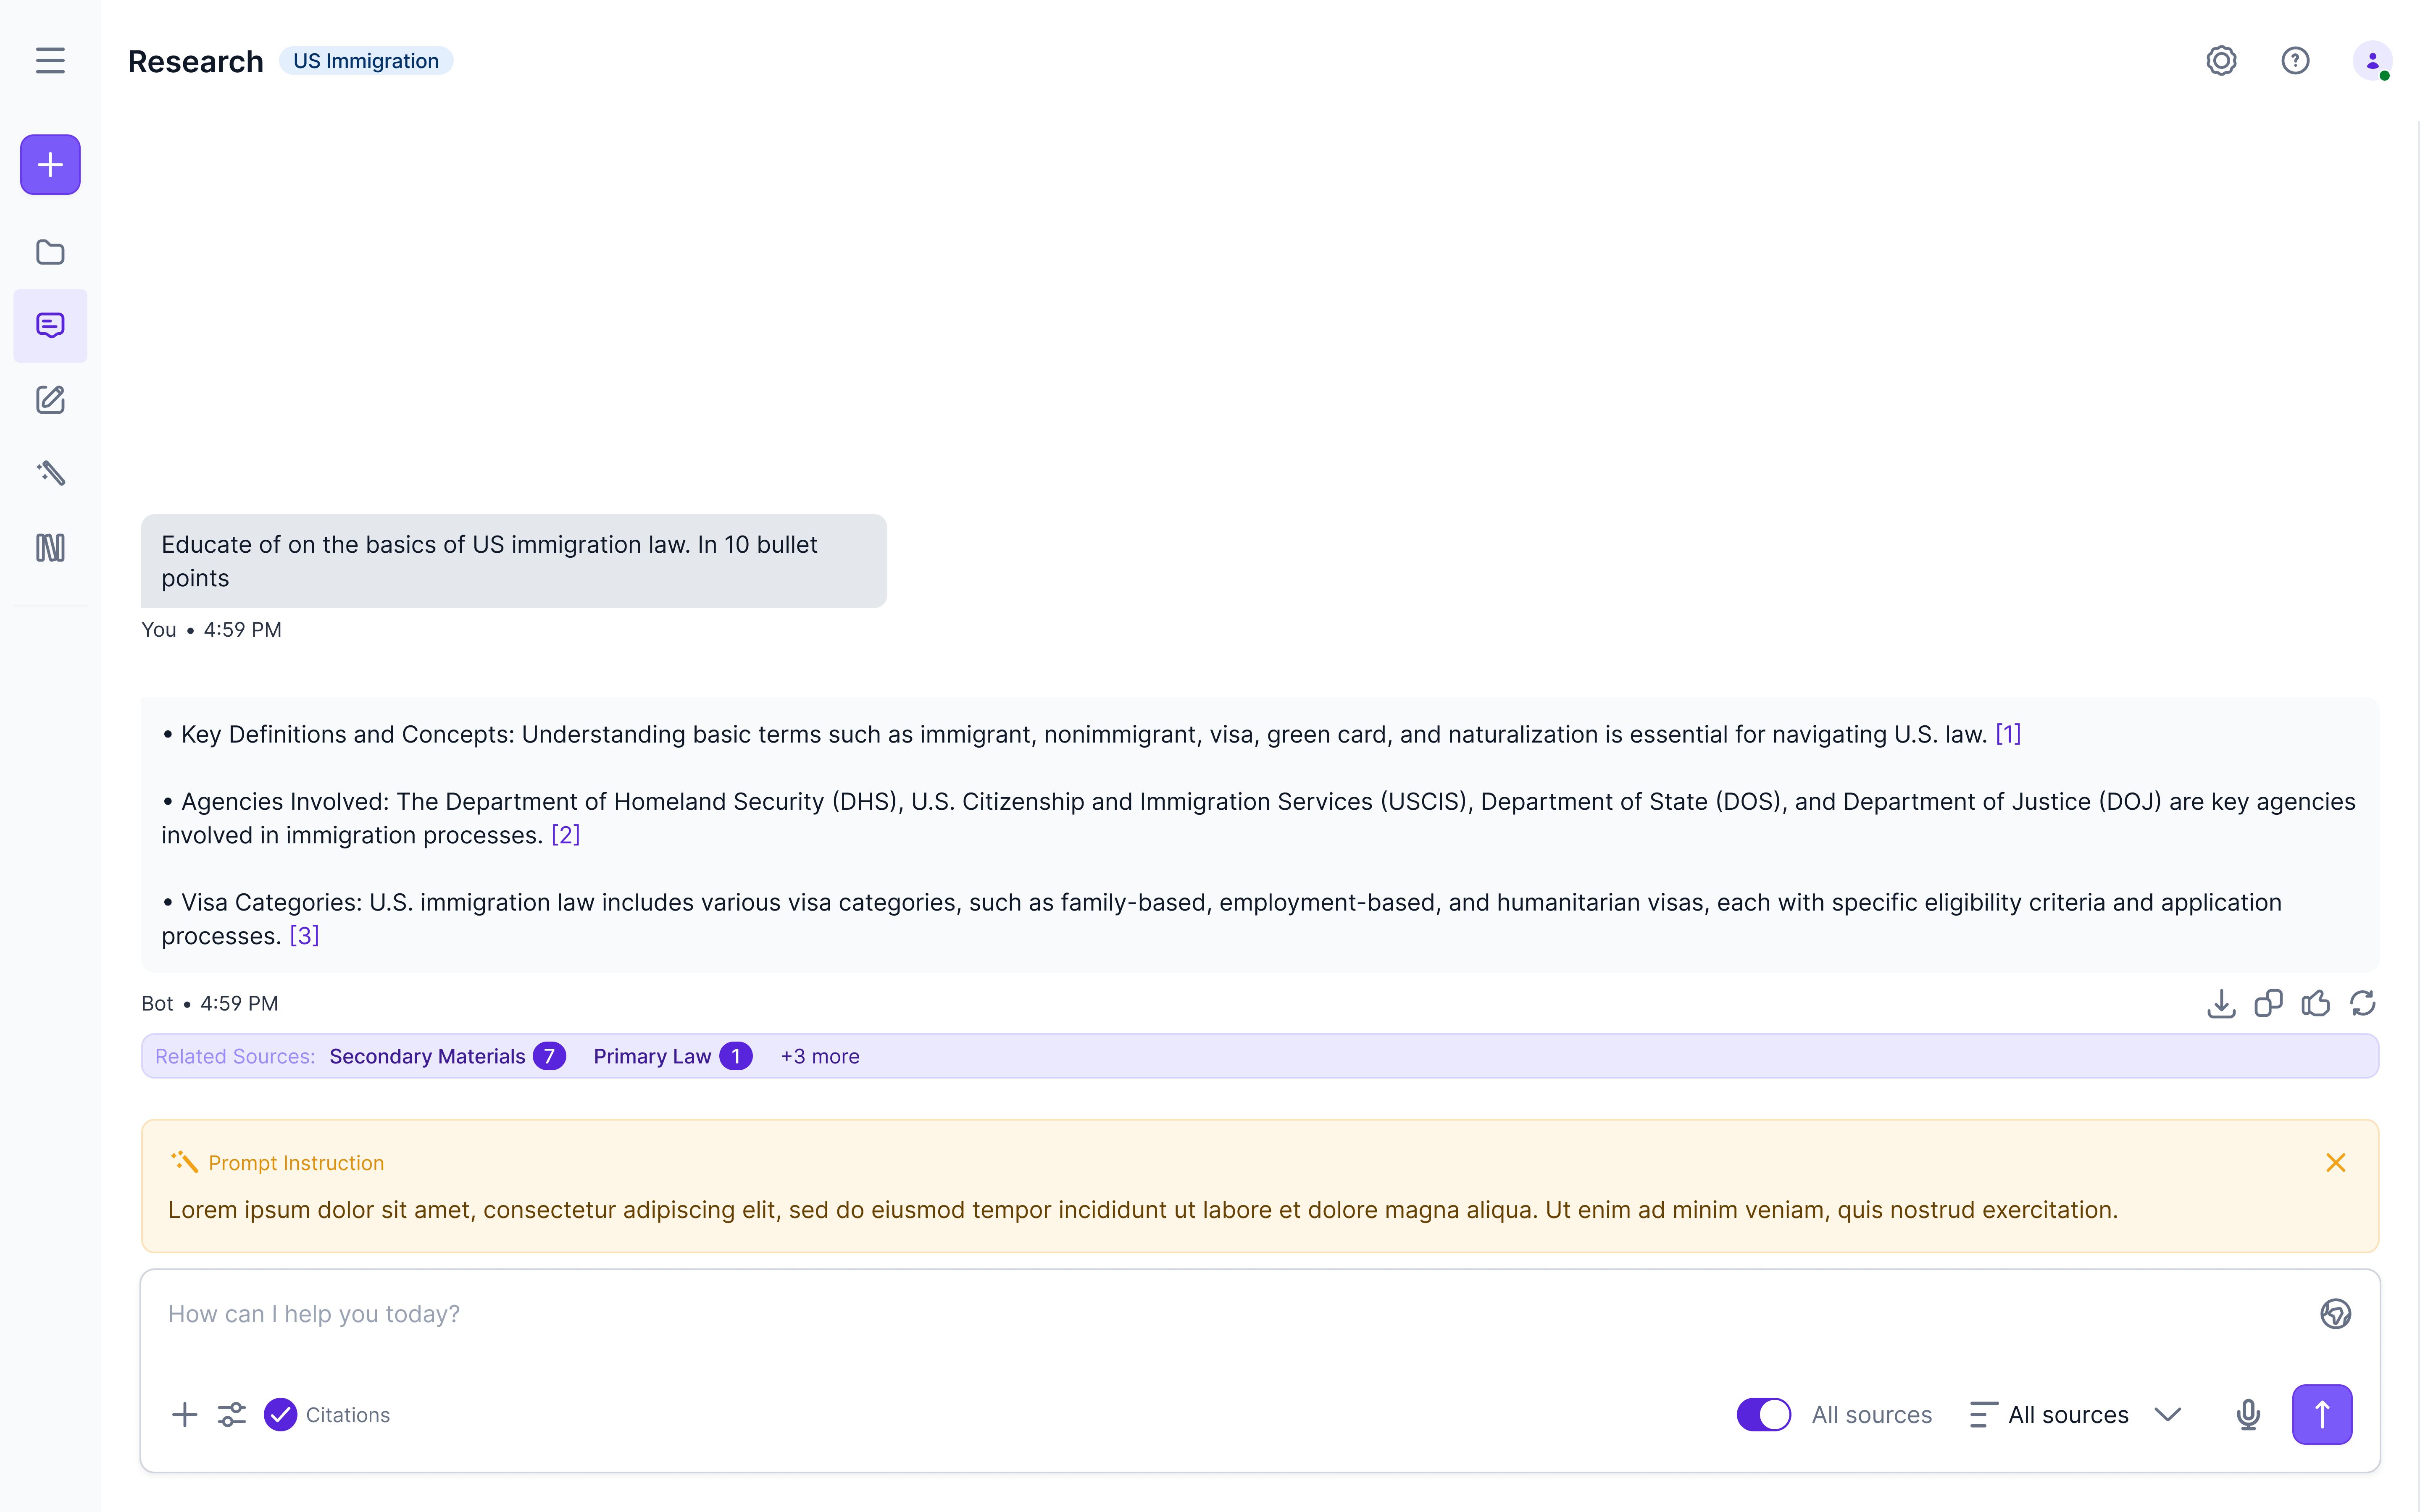Viewport: 2420px width, 1512px height.
Task: Copy the bot's response
Action: 2268,1003
